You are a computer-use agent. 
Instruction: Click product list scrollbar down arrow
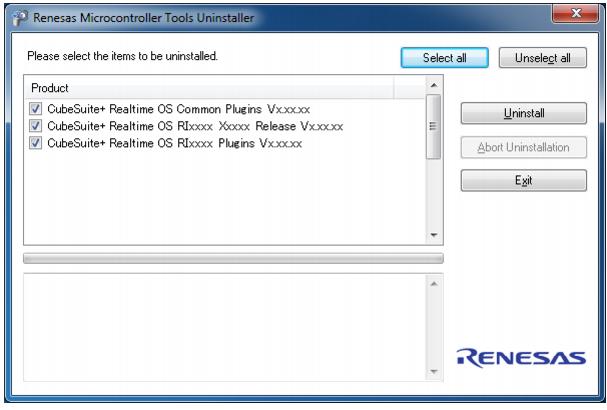[433, 235]
